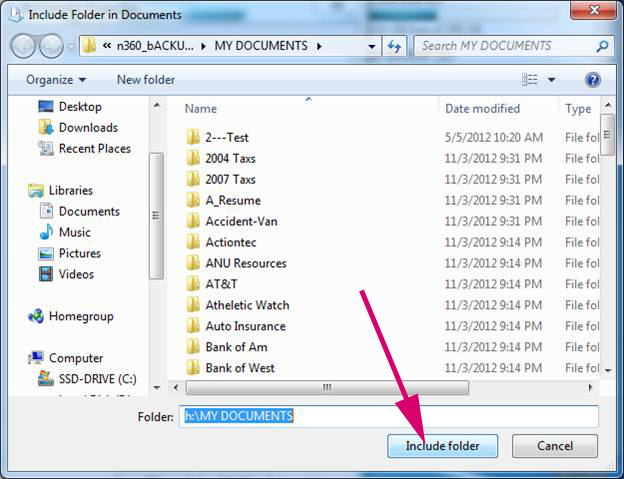The width and height of the screenshot is (624, 479).
Task: Click the Folder path text field
Action: pyautogui.click(x=388, y=416)
